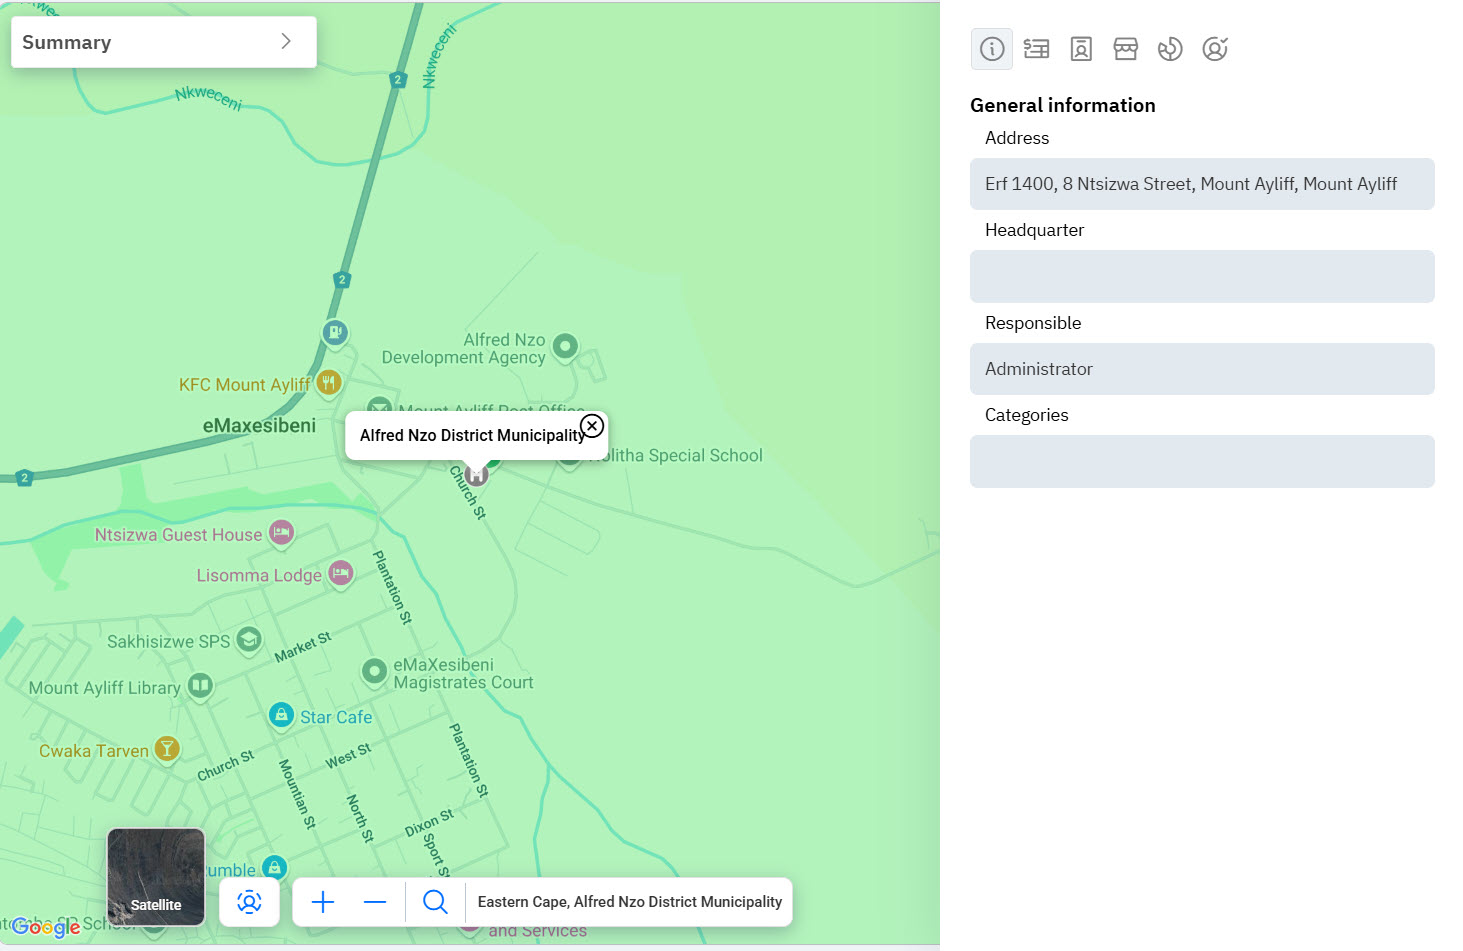This screenshot has width=1463, height=951.
Task: Open the General information panel
Action: (991, 48)
